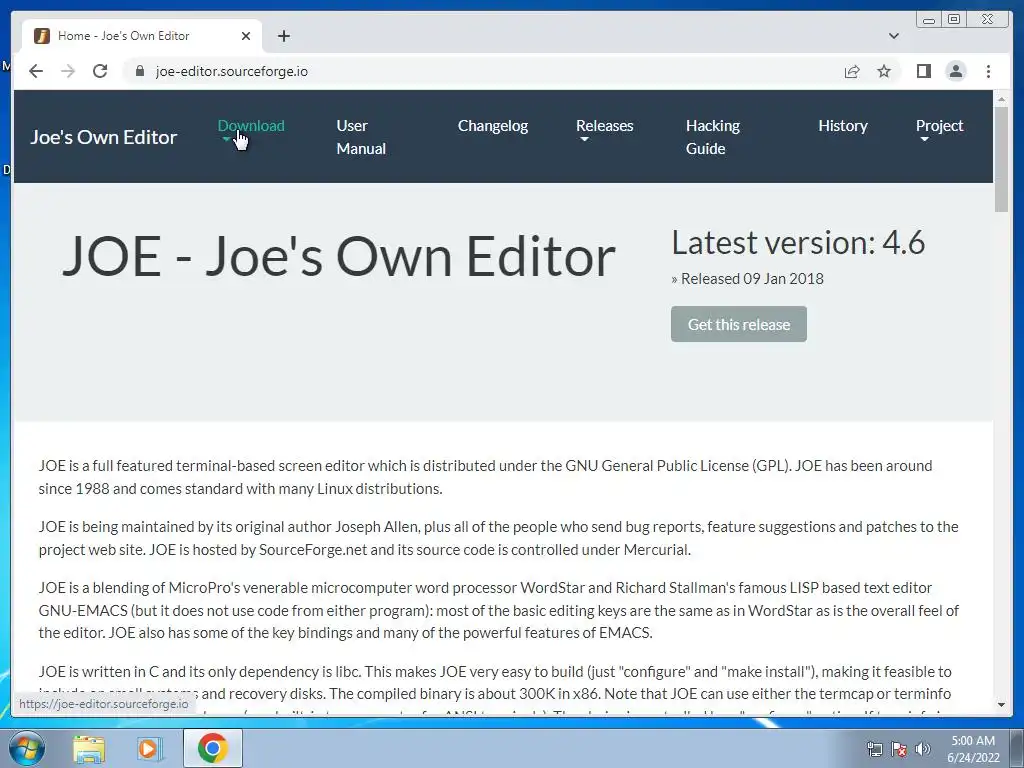1024x768 pixels.
Task: Click the Chrome taskbar icon
Action: tap(212, 748)
